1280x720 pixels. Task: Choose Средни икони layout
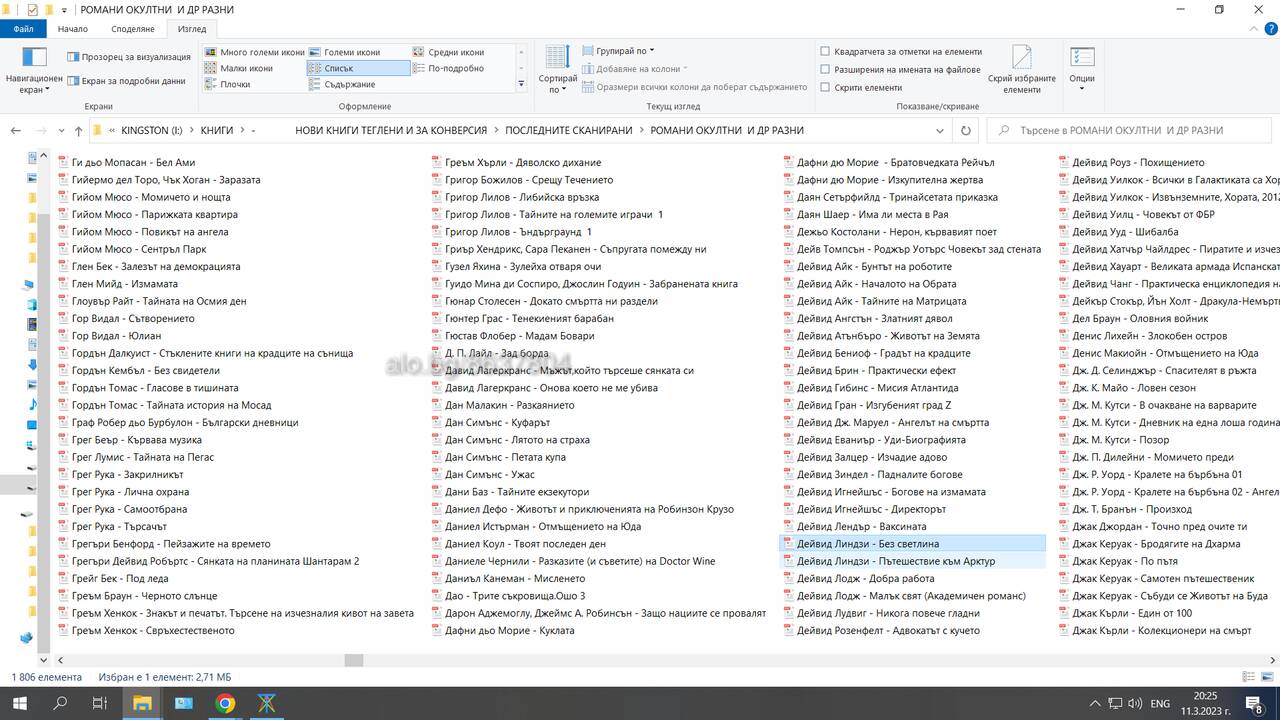pyautogui.click(x=448, y=52)
